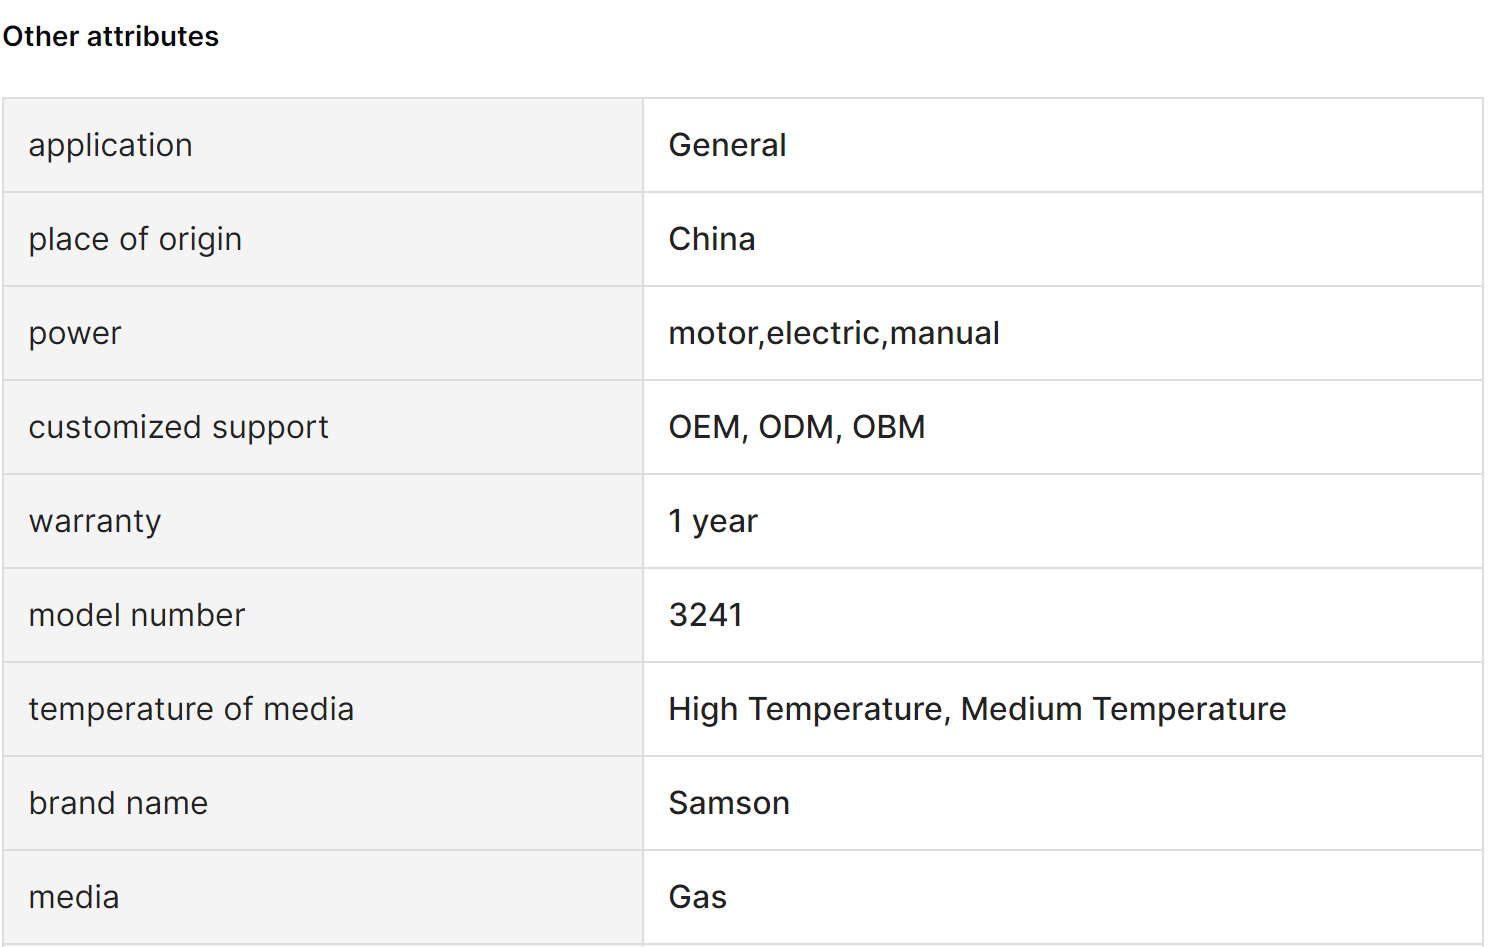Click the "Samson" brand value
Viewport: 1499px width, 947px height.
729,804
